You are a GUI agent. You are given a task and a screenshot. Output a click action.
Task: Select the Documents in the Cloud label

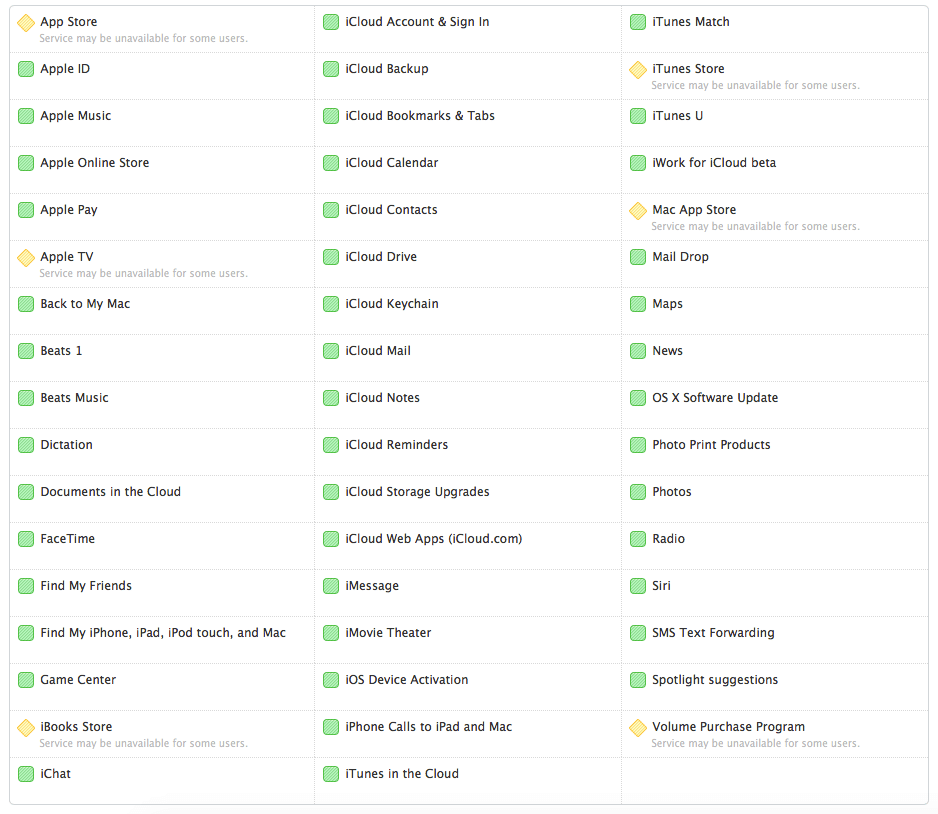click(x=111, y=492)
